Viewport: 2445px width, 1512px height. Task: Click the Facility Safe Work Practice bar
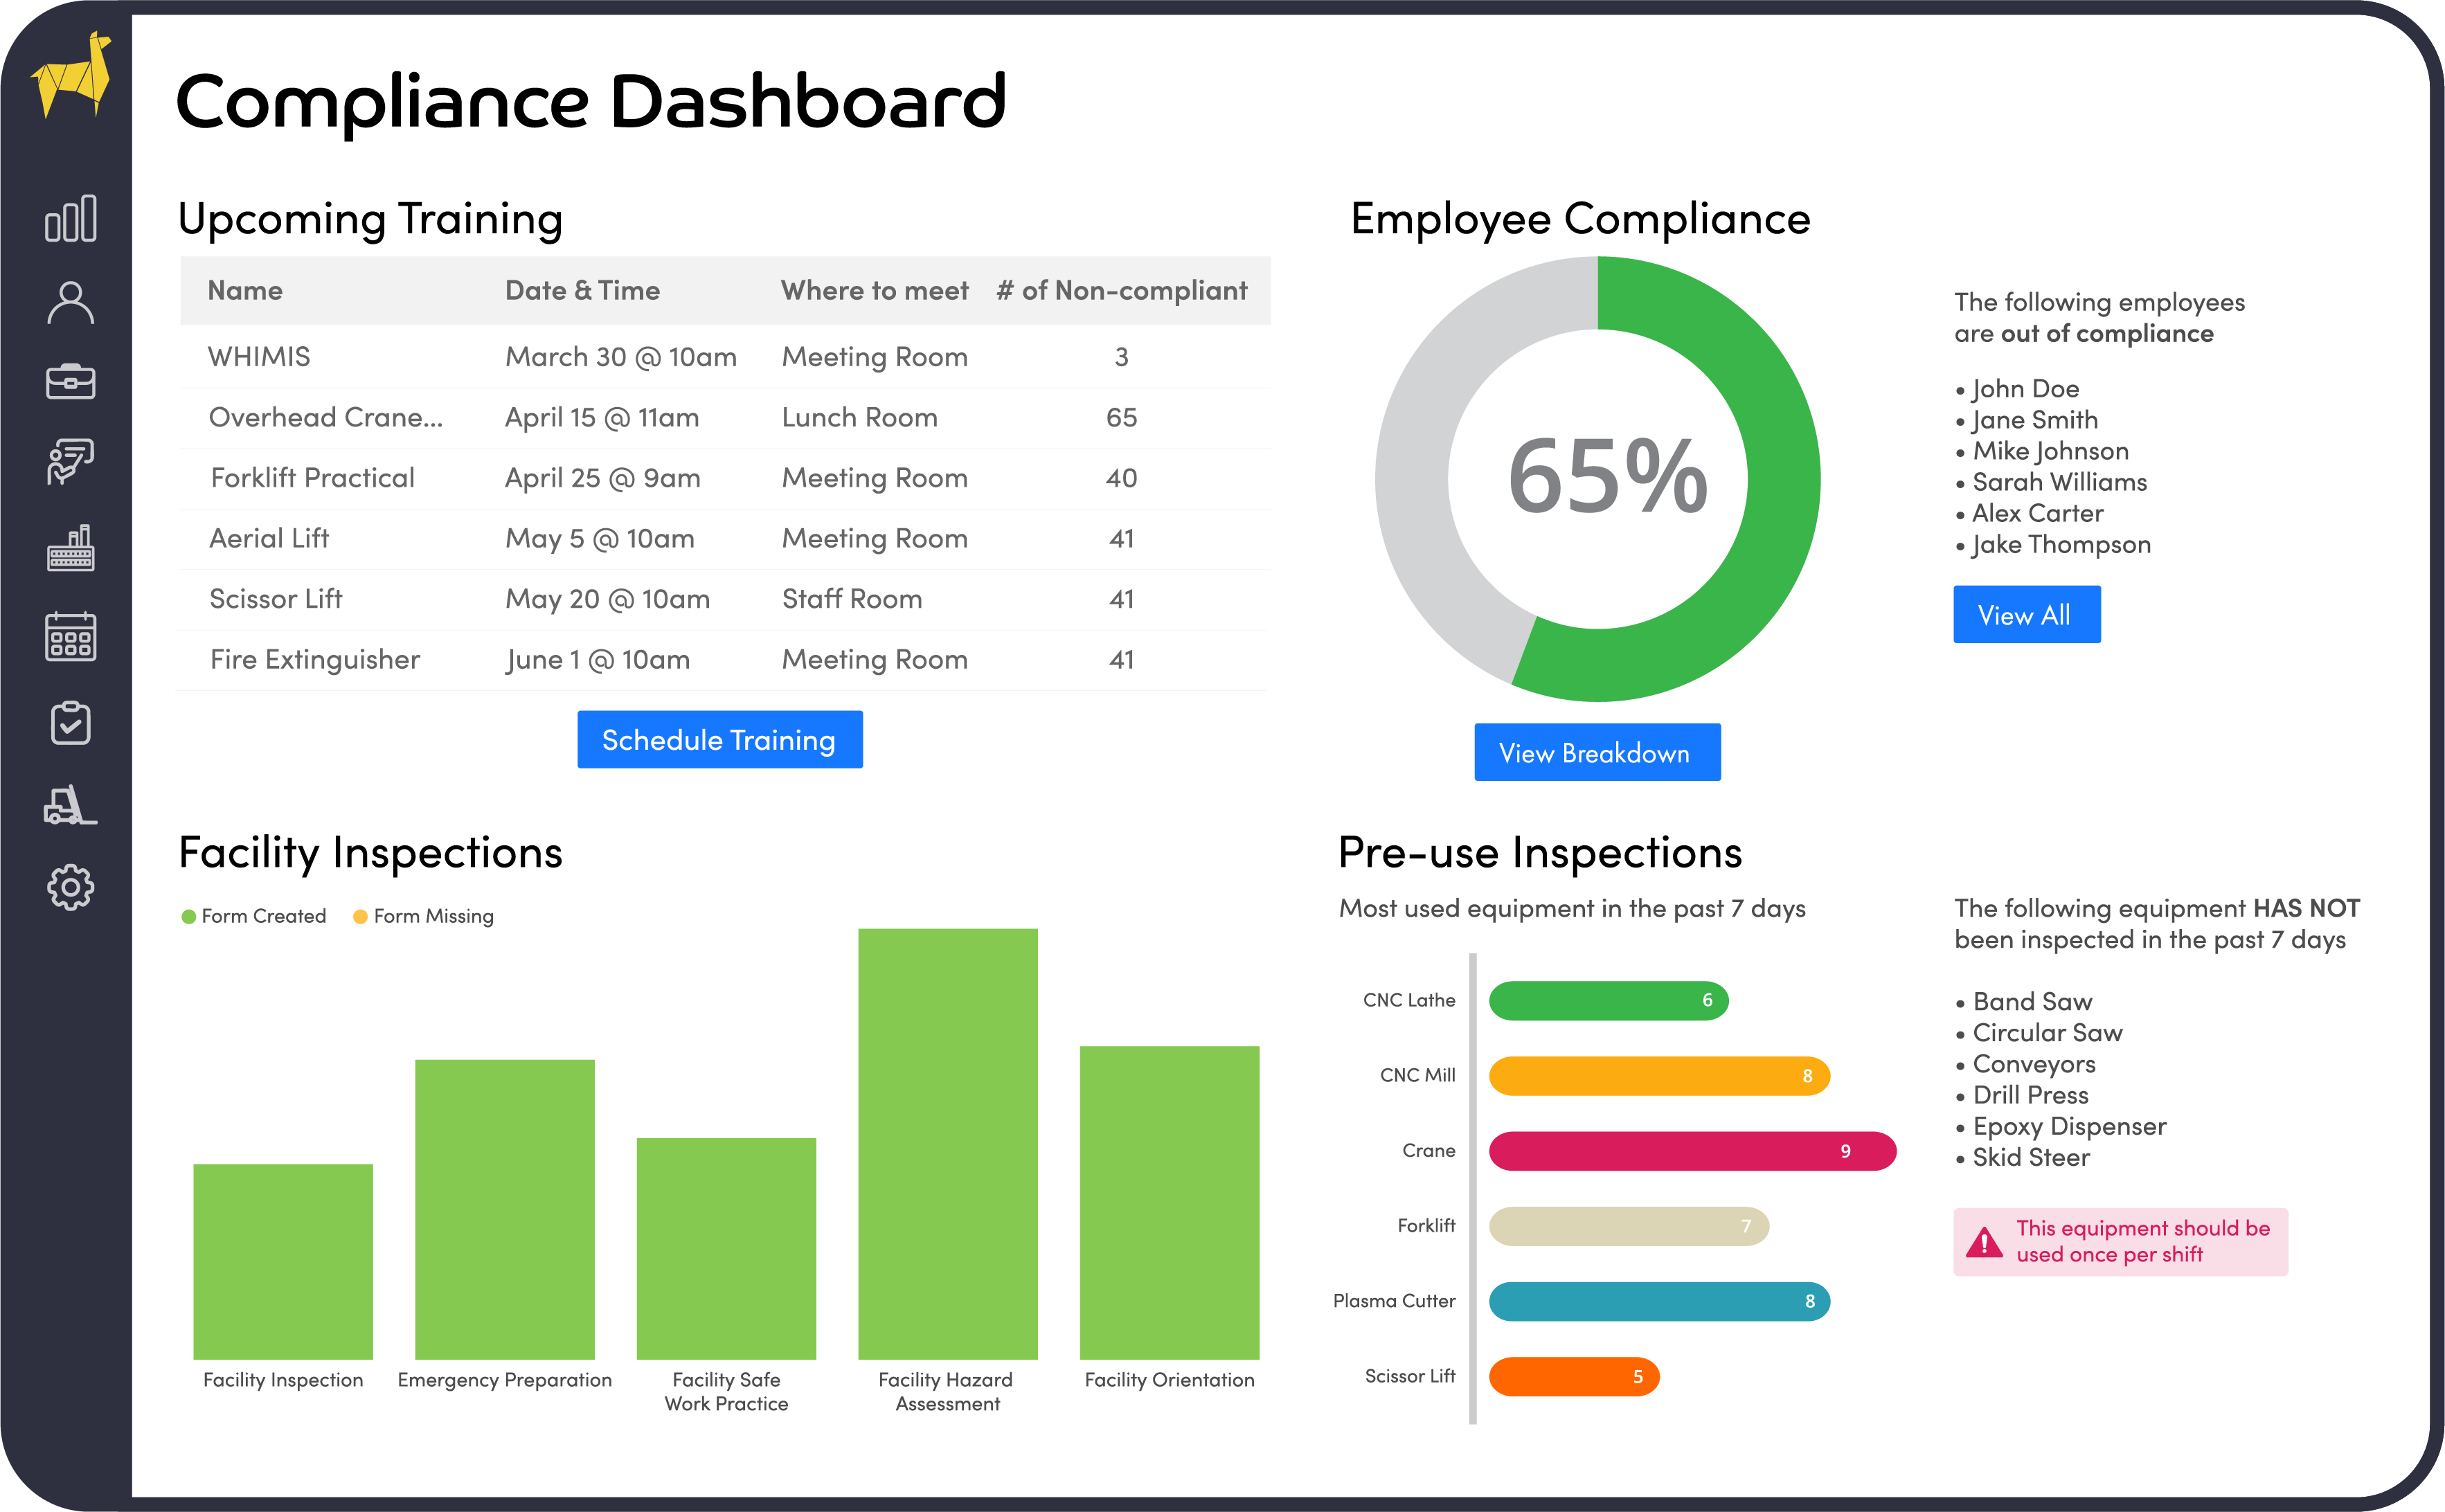726,1248
